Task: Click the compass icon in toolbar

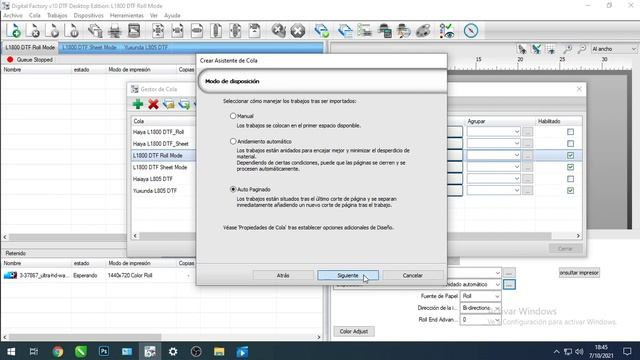Action: pos(471,31)
